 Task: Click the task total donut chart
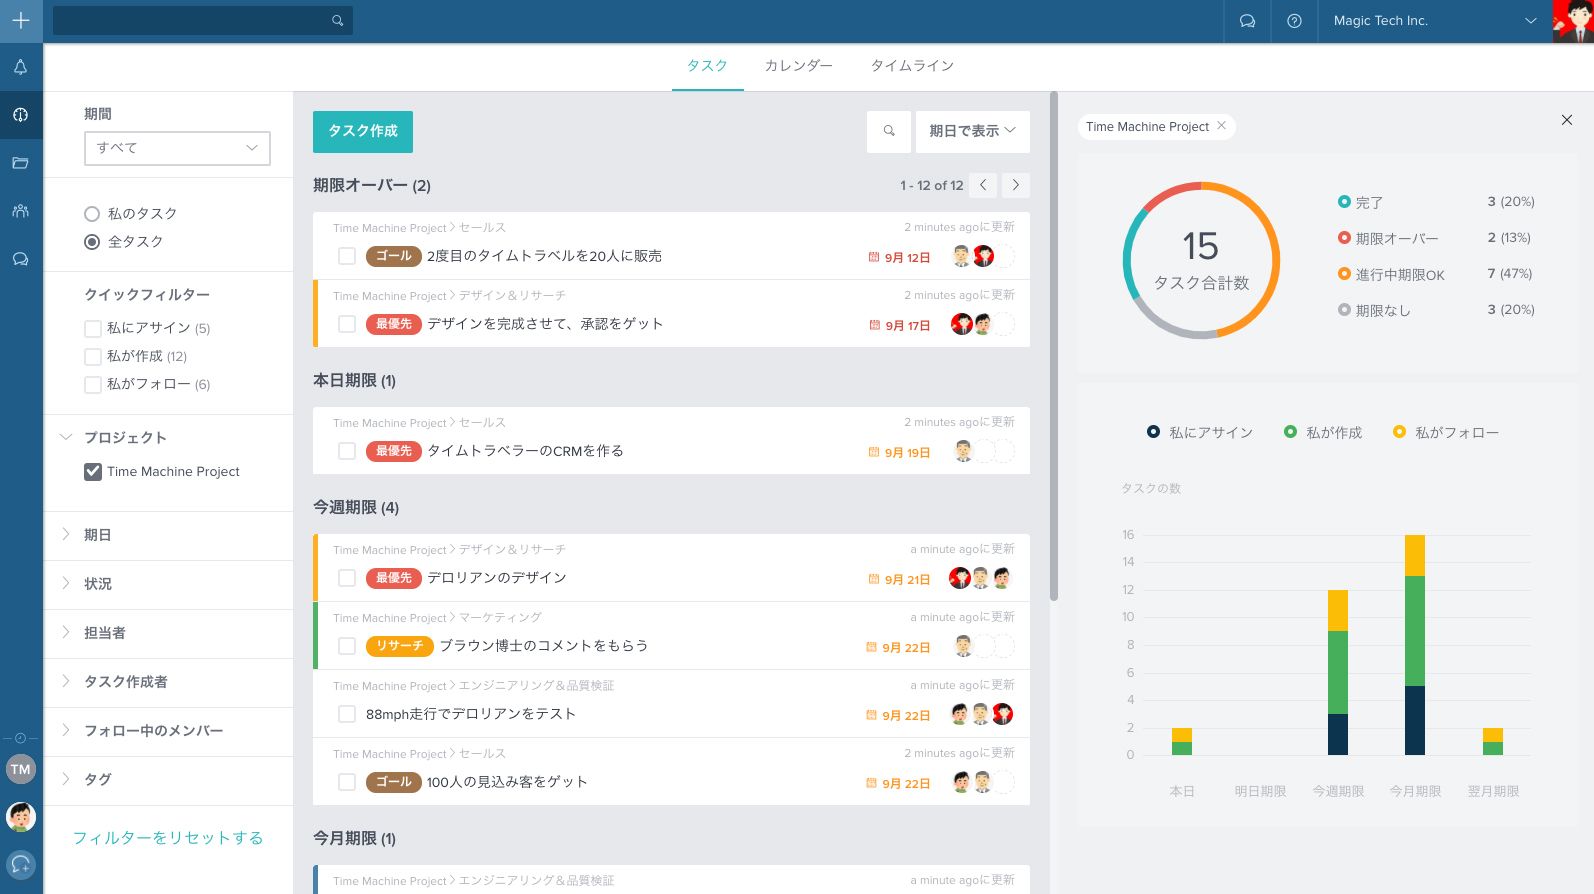(x=1201, y=260)
